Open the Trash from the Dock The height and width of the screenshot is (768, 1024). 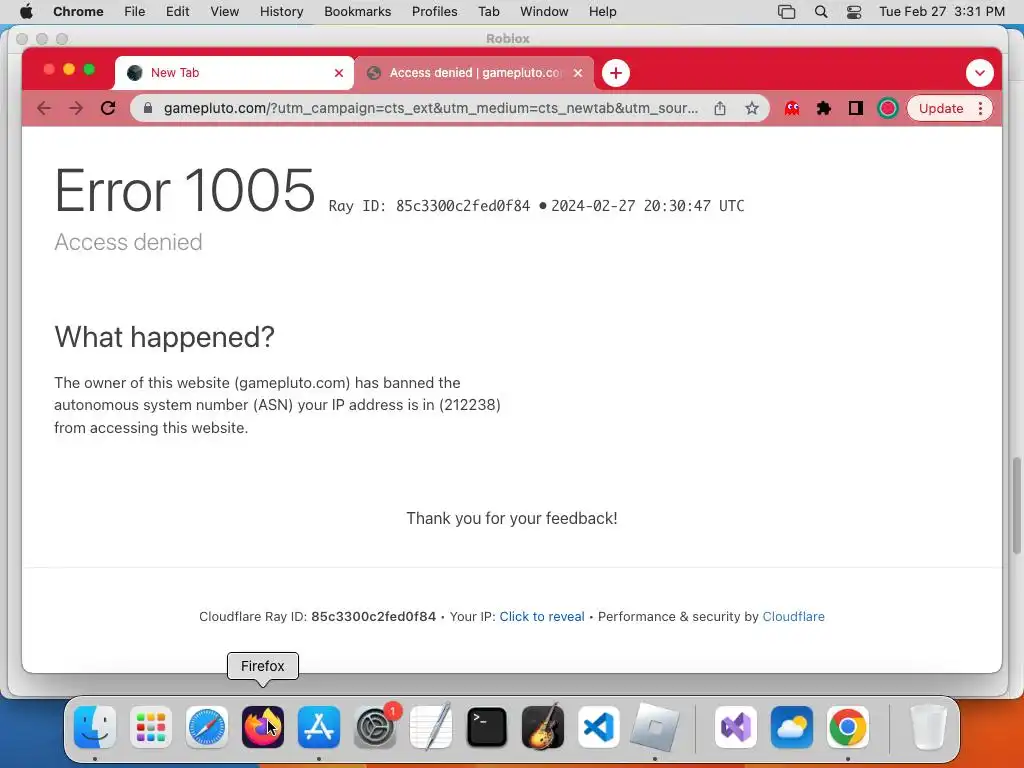pos(928,727)
